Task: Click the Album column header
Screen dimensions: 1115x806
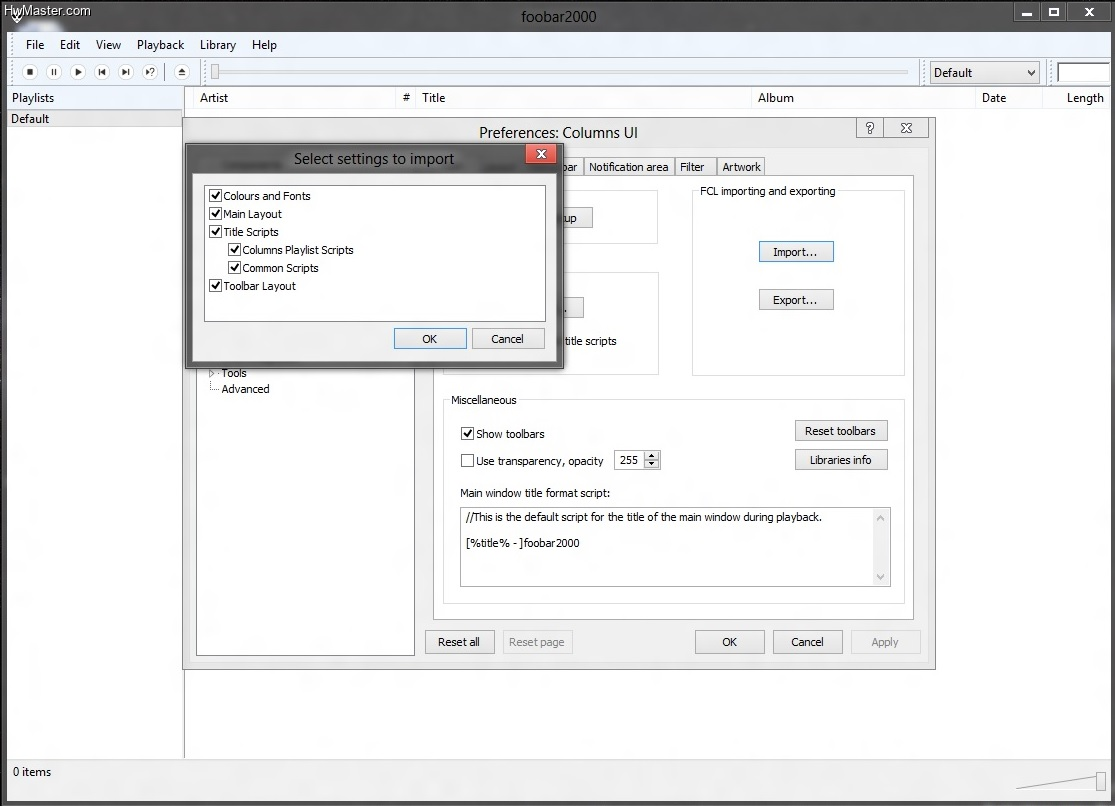Action: coord(863,98)
